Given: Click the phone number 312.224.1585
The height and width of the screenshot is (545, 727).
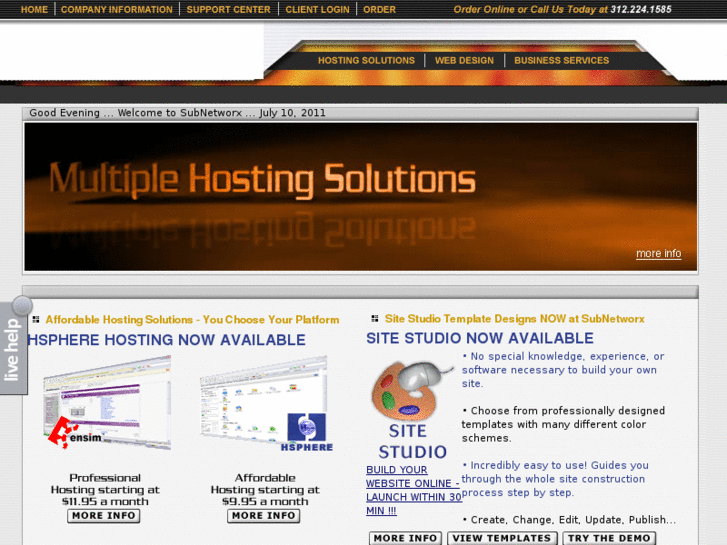Looking at the screenshot, I should (641, 9).
